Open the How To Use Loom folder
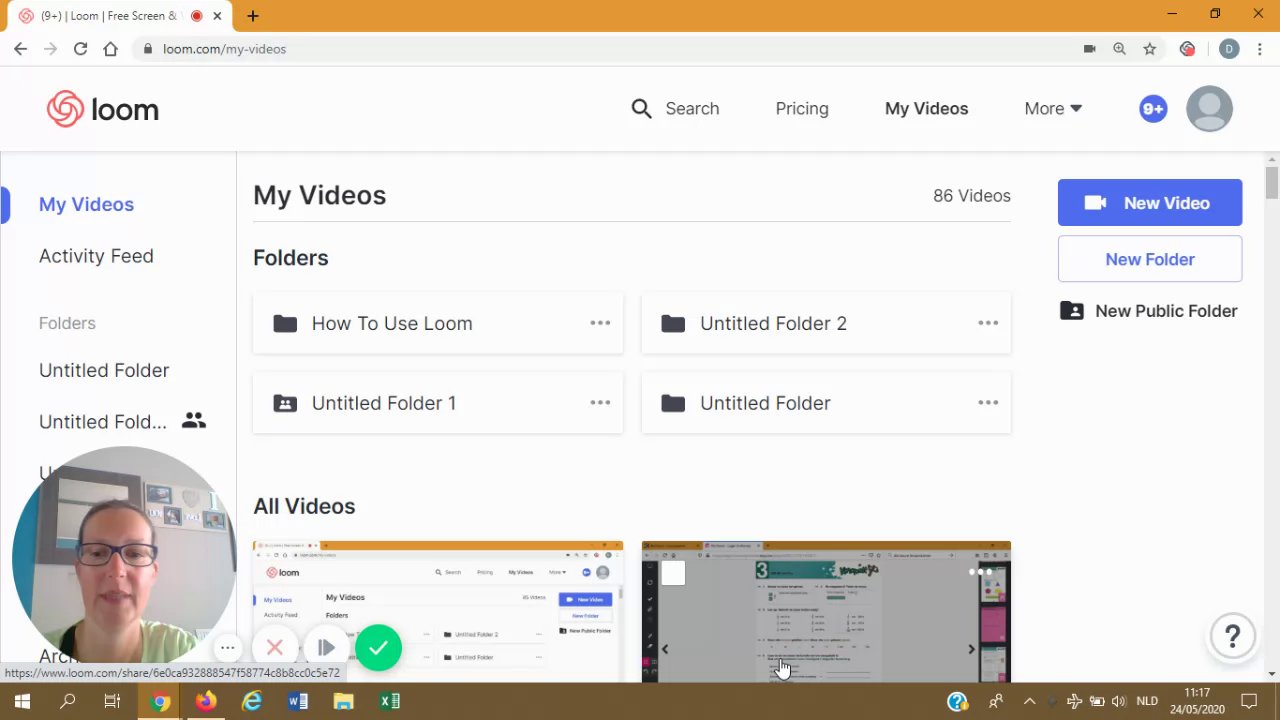This screenshot has height=720, width=1280. 438,323
